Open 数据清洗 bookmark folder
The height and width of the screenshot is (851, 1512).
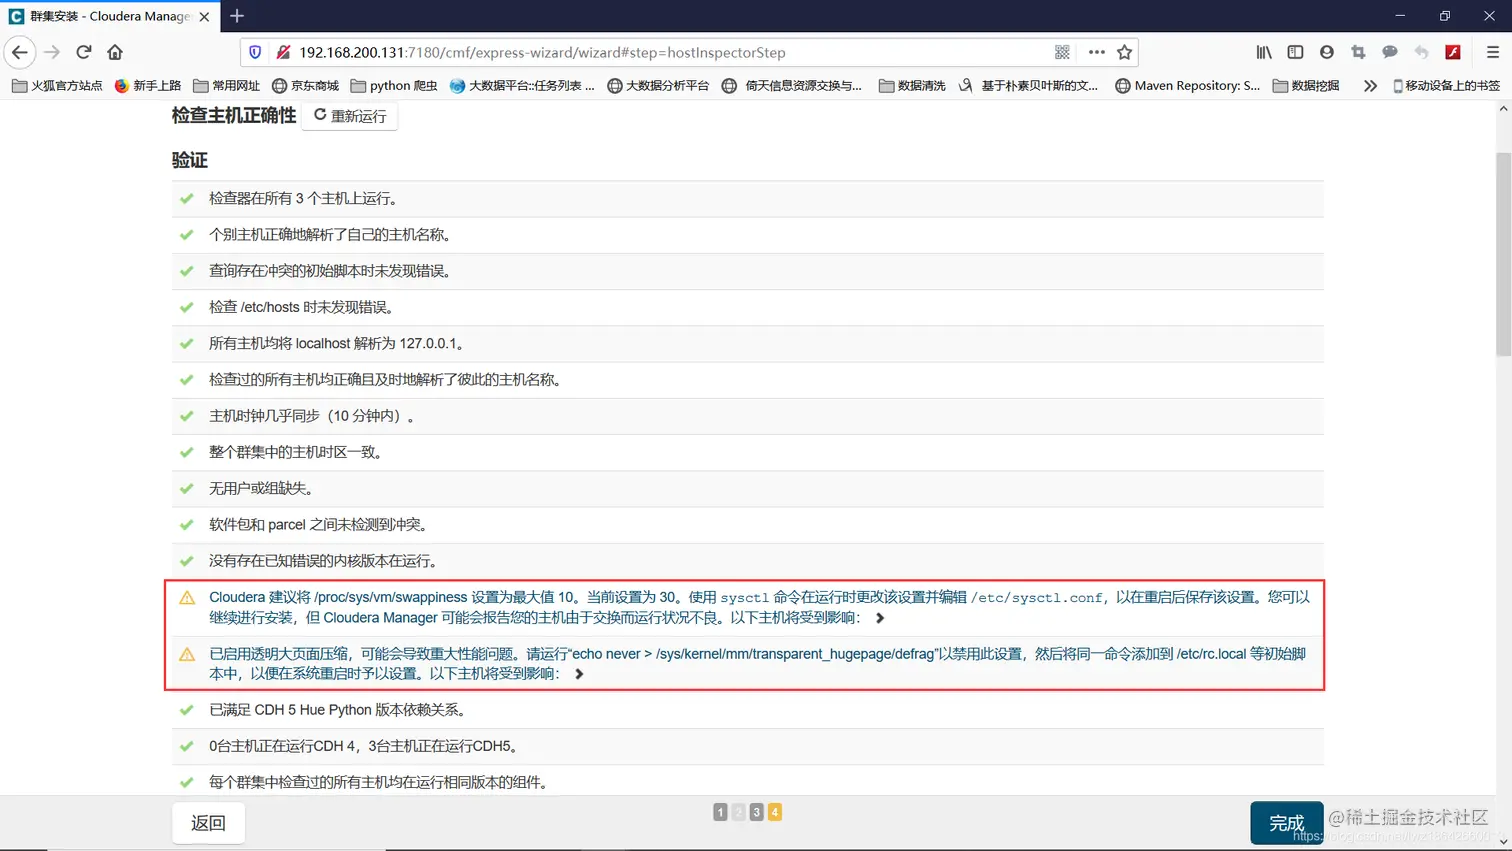point(912,86)
